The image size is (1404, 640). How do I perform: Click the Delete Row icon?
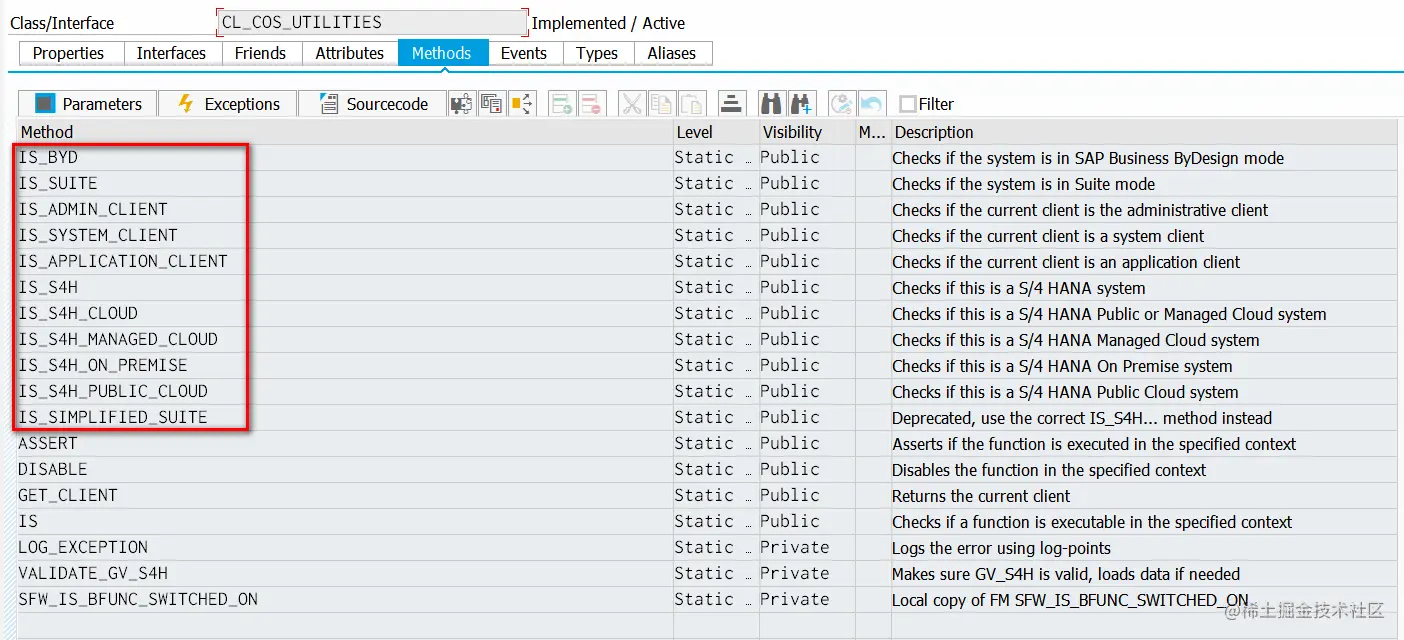pyautogui.click(x=591, y=103)
